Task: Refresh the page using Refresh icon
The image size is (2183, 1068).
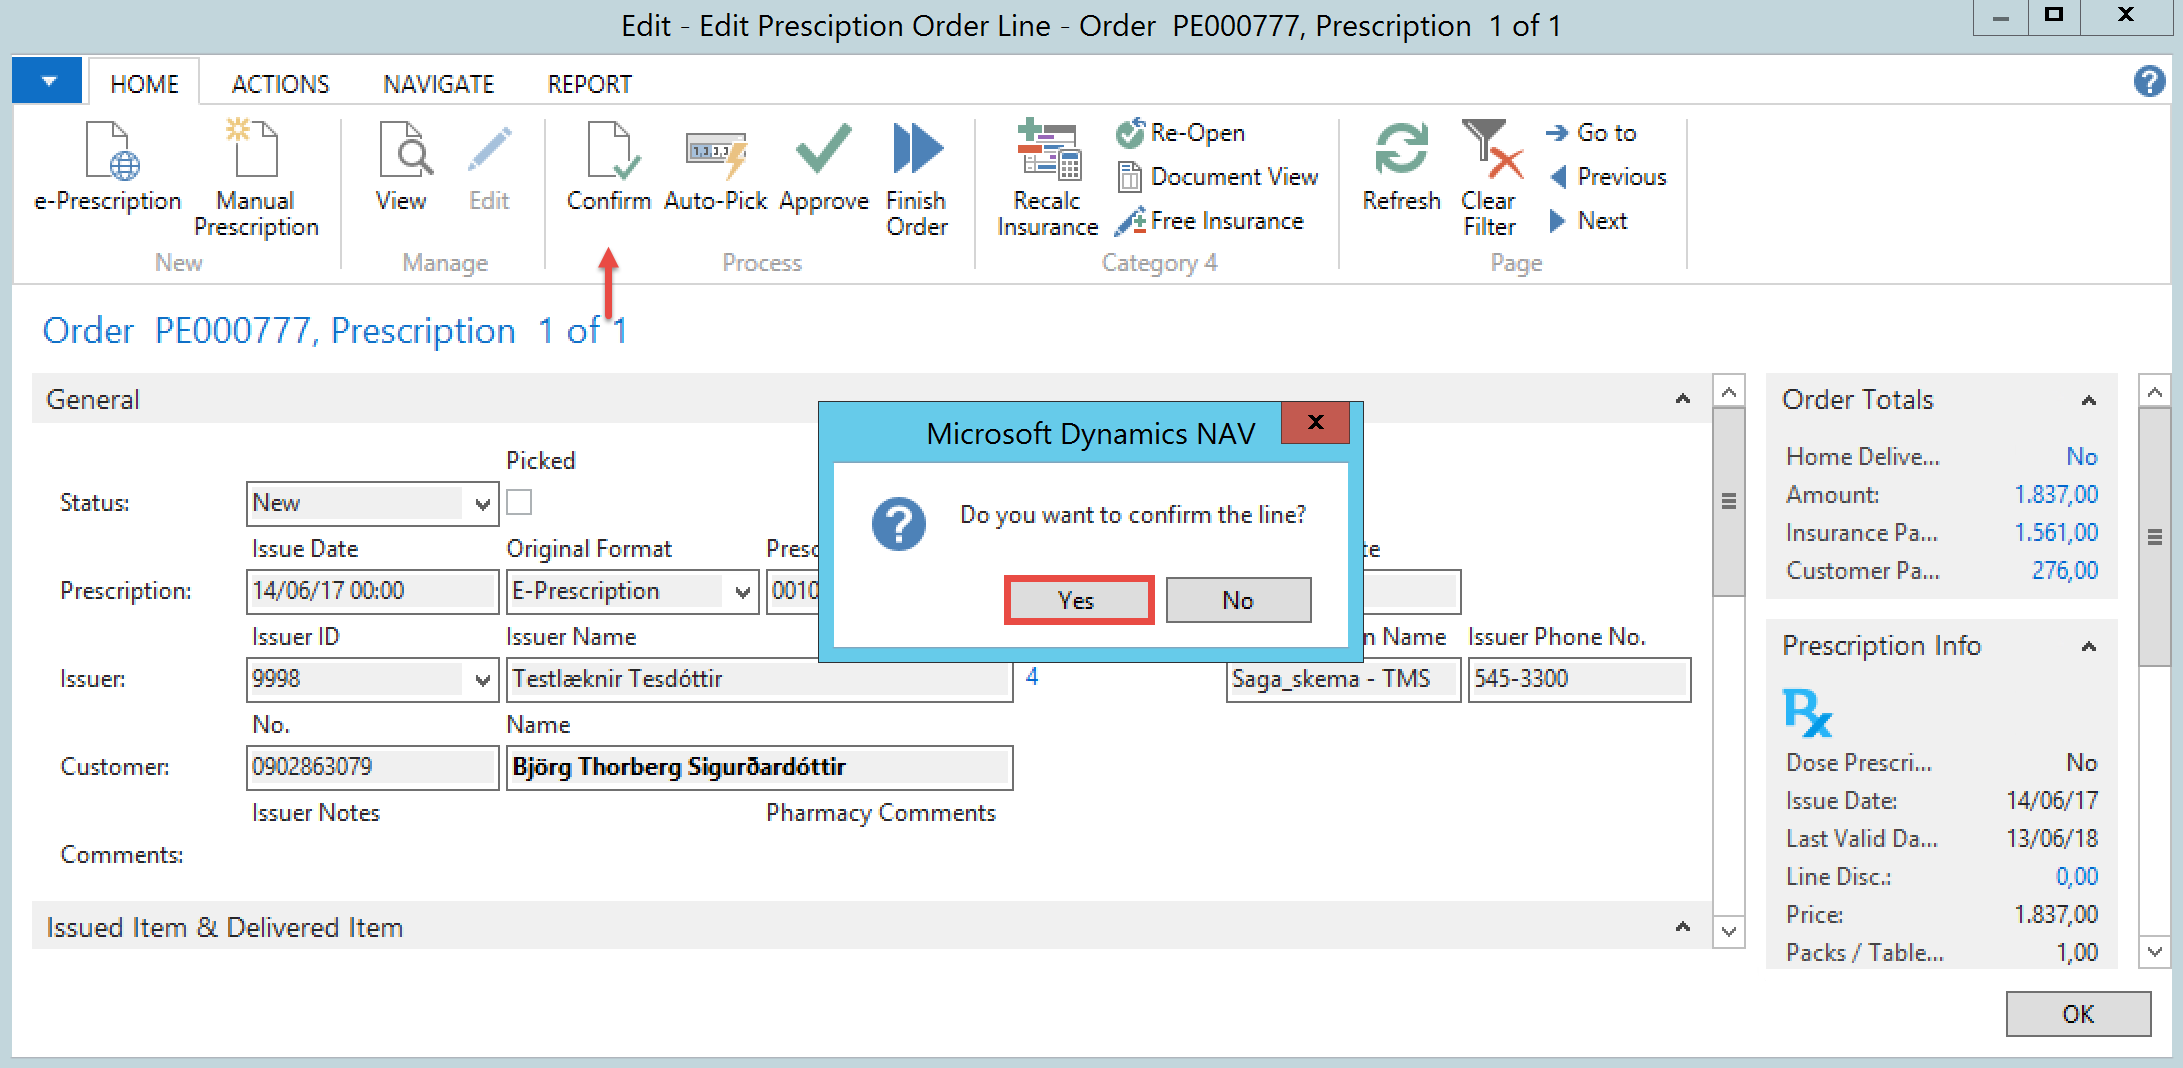Action: click(1401, 152)
